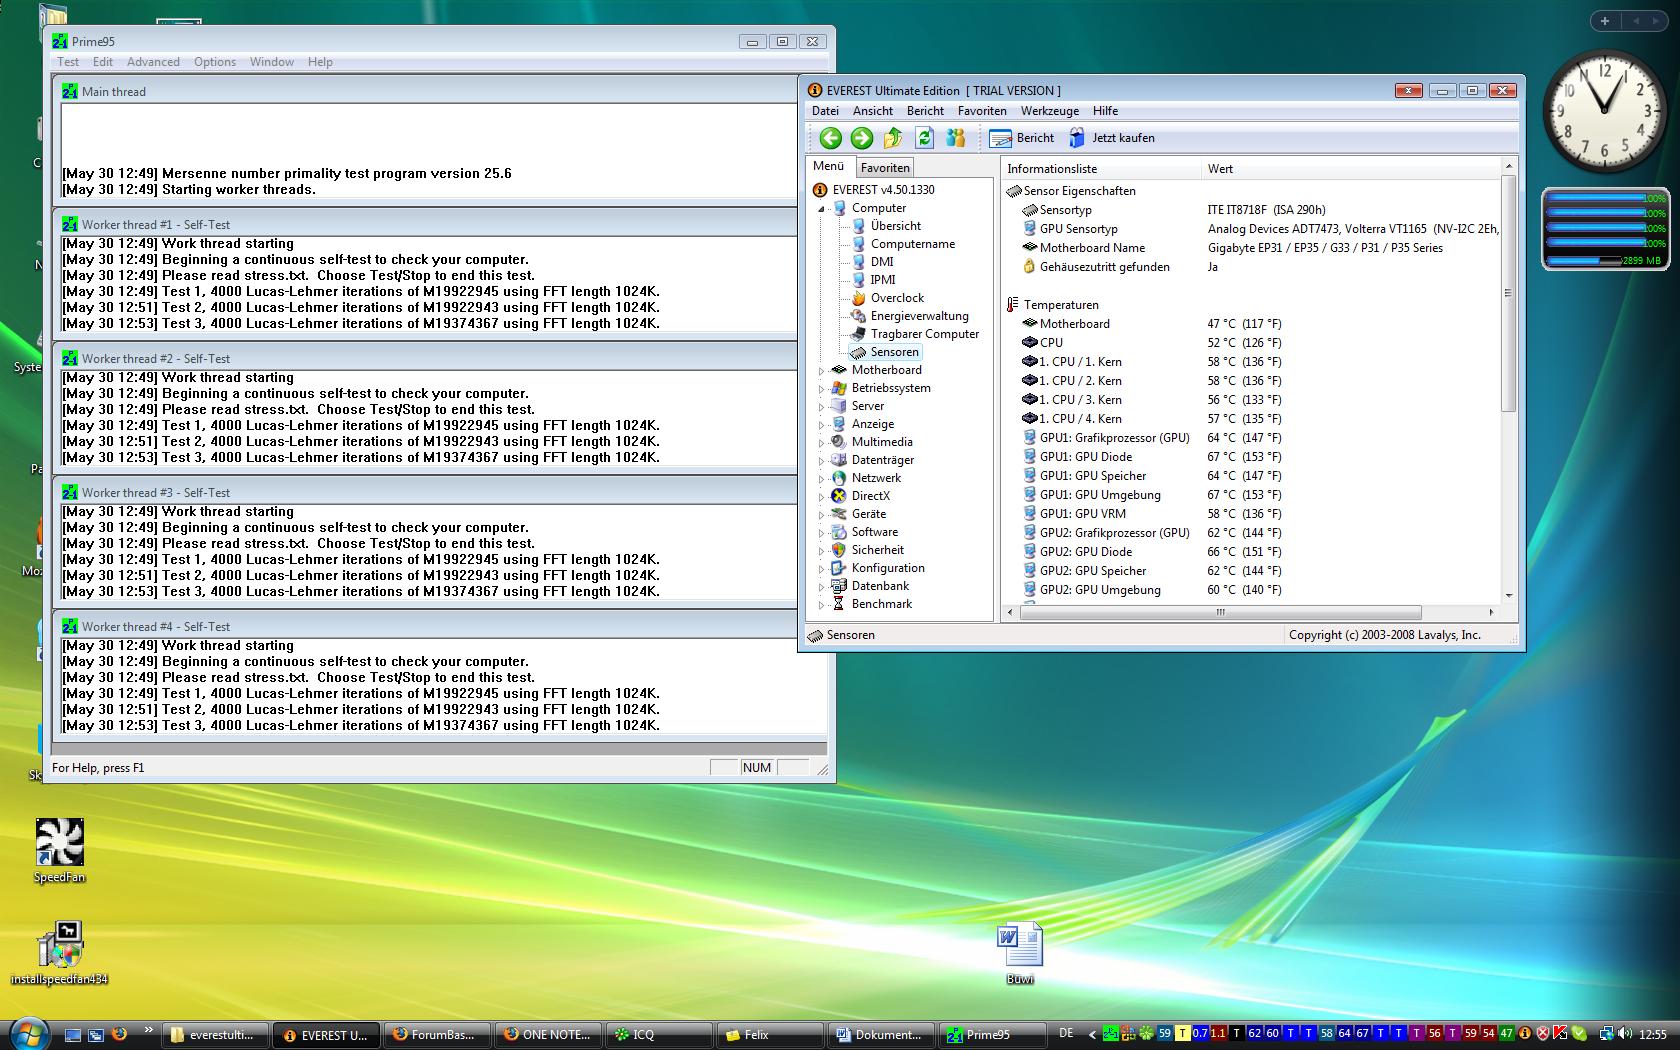Select DMI in the EVEREST tree
The width and height of the screenshot is (1680, 1050).
pos(882,262)
